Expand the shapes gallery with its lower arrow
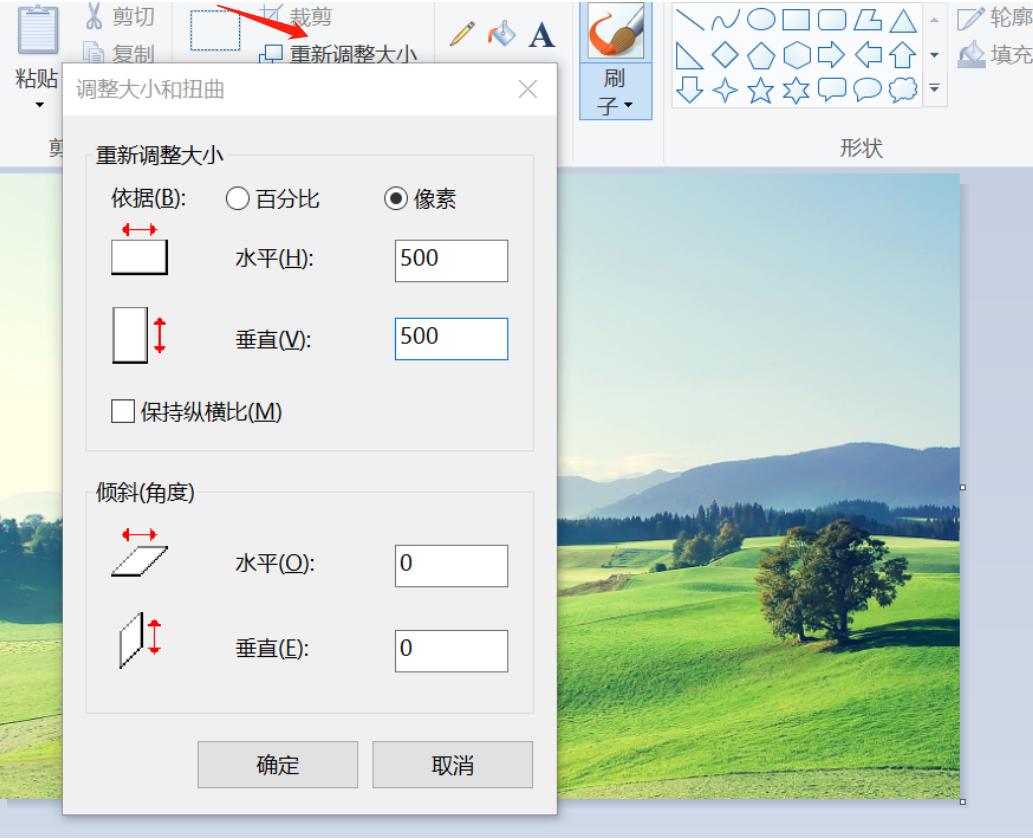 click(x=934, y=87)
